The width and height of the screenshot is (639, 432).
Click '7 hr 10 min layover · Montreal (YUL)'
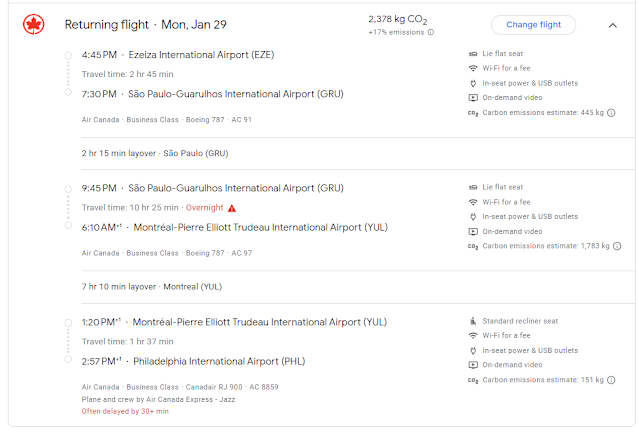pos(152,287)
